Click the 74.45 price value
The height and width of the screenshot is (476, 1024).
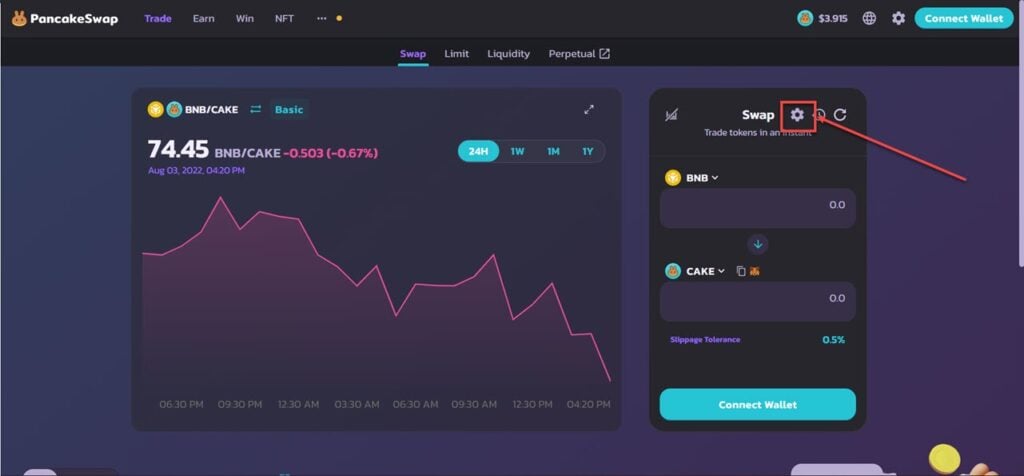(178, 150)
